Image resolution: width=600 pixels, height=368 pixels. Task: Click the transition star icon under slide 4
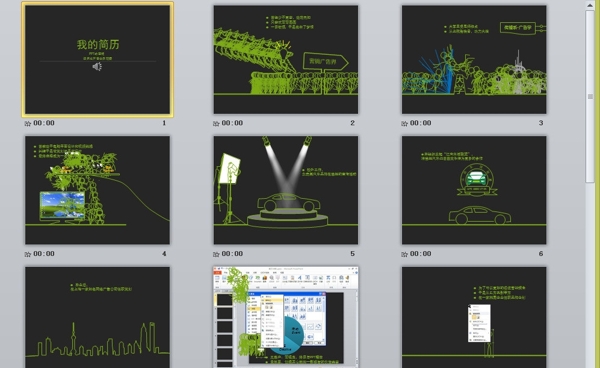click(28, 254)
